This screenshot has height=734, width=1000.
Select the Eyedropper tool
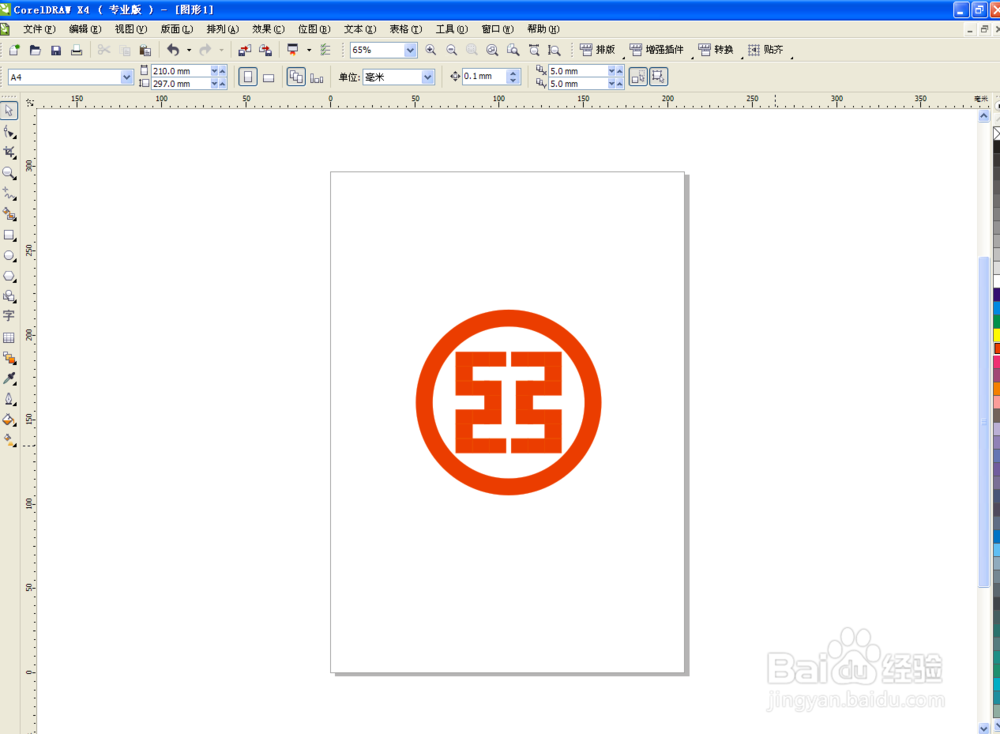pyautogui.click(x=9, y=378)
